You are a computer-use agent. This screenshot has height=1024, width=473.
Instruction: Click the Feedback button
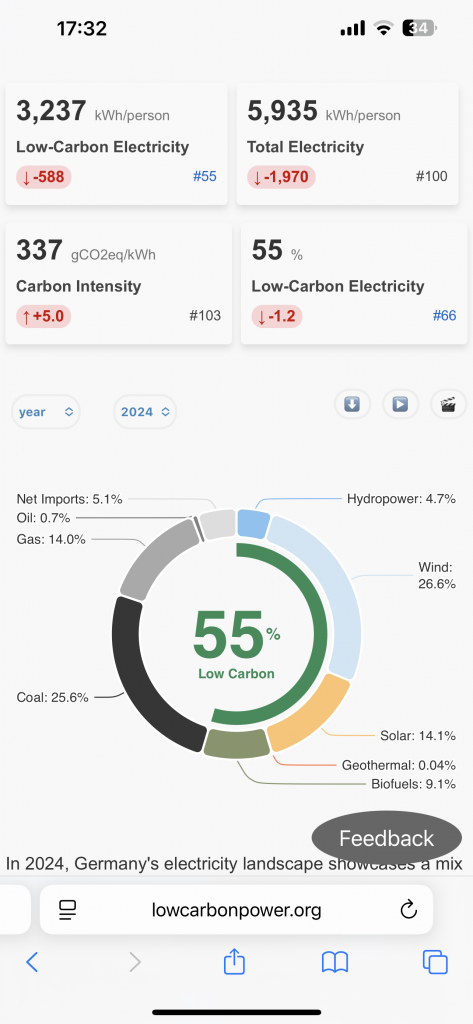coord(386,838)
